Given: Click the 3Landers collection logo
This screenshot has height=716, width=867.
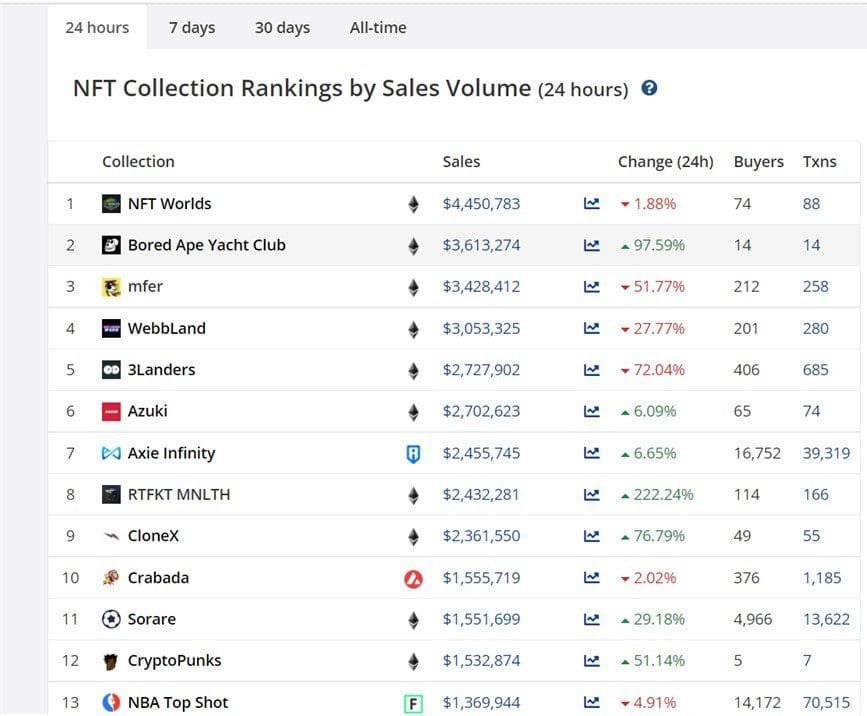Looking at the screenshot, I should click(110, 369).
